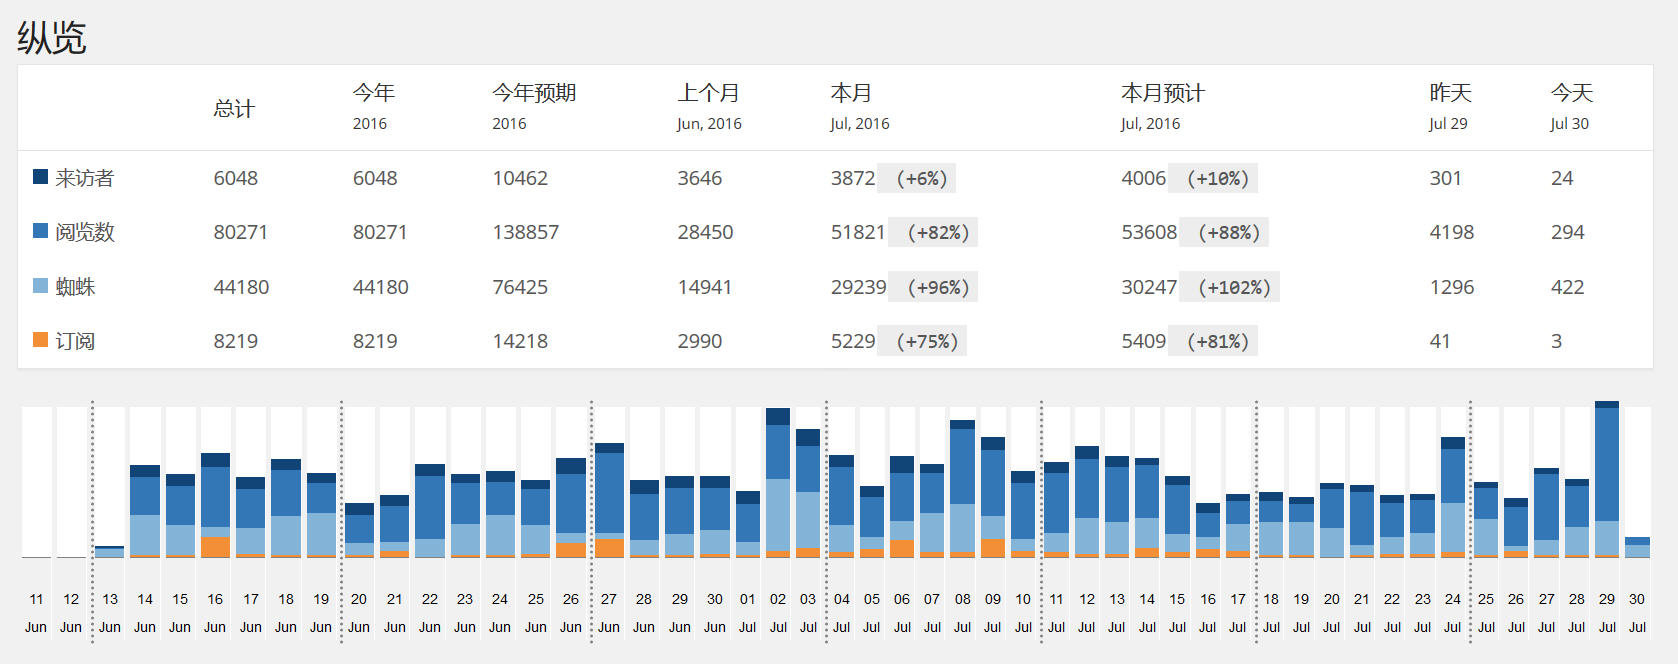Viewport: 1678px width, 664px height.
Task: Click the chart bar for 27 Jun
Action: click(x=609, y=500)
